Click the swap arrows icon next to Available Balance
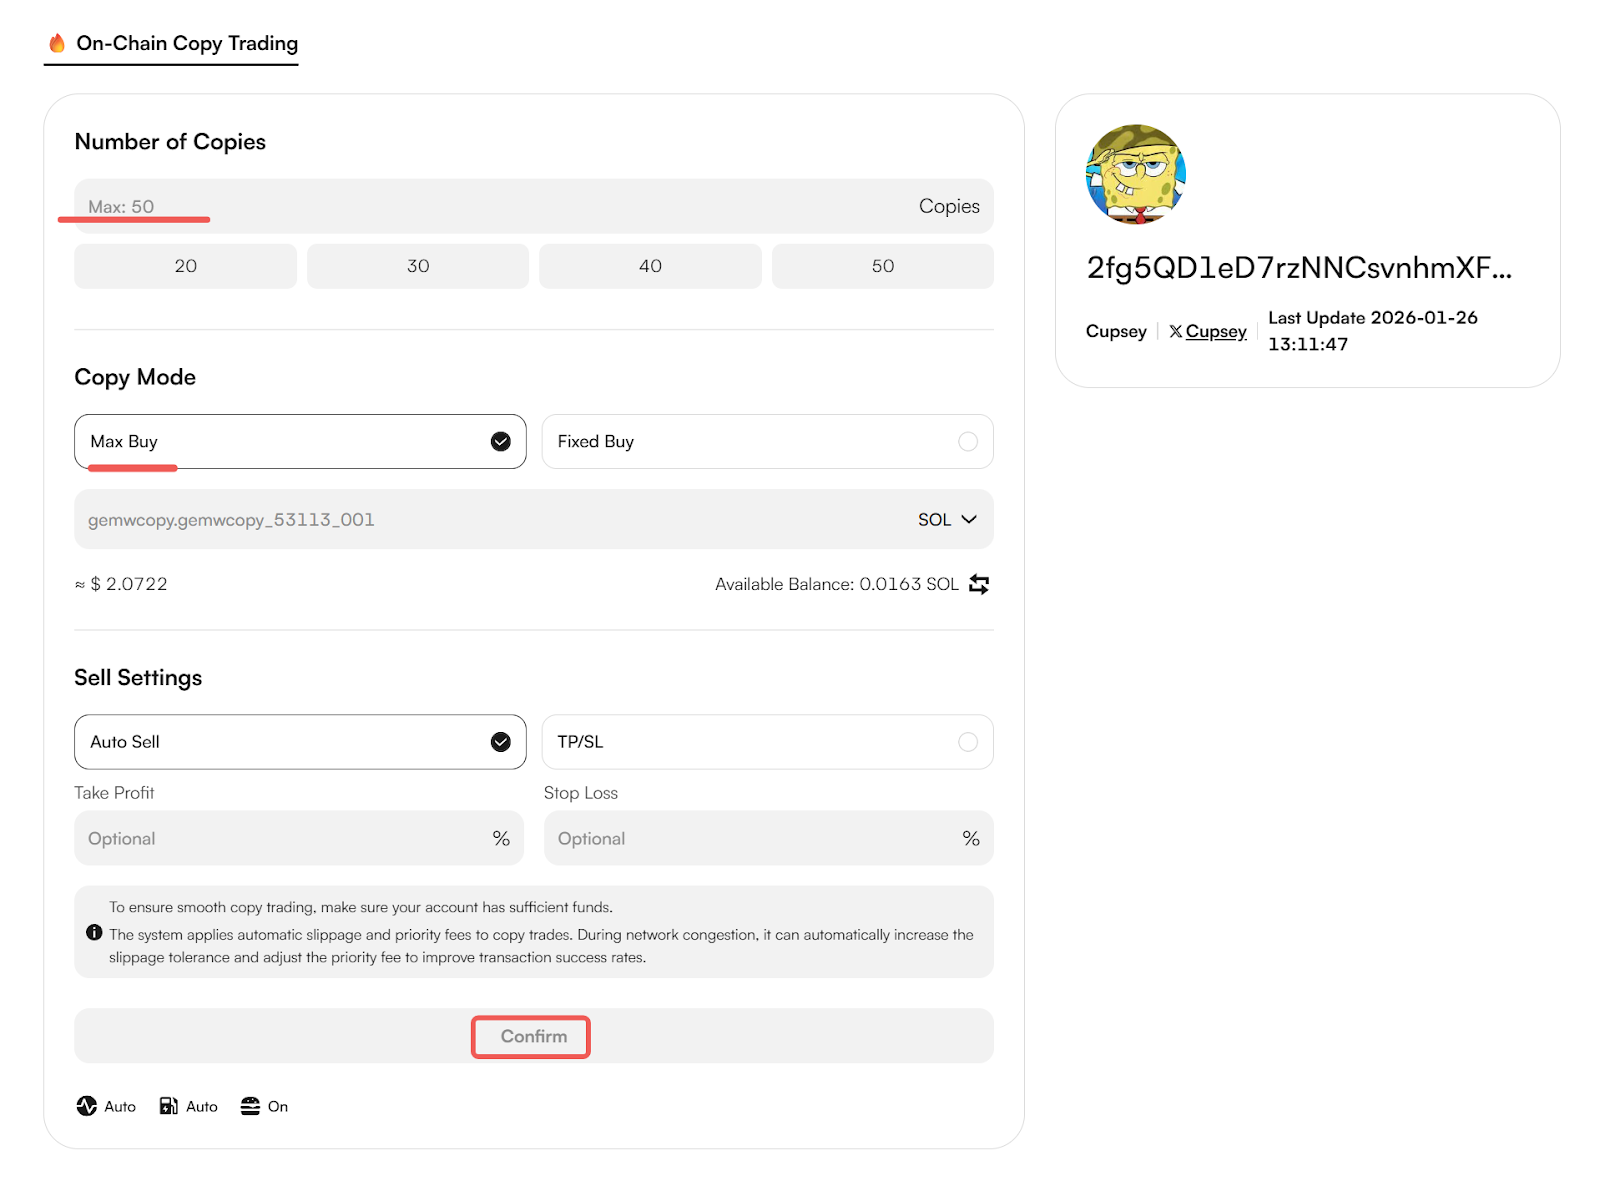The width and height of the screenshot is (1600, 1196). (979, 584)
